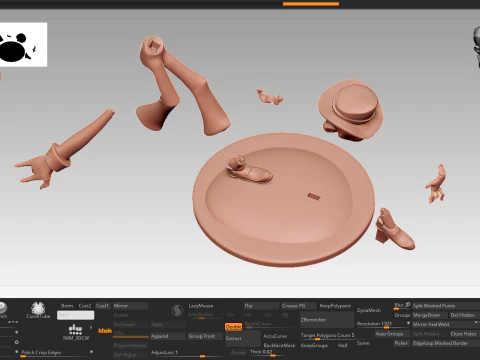Click the MergeDown button
480x360 pixels.
tap(430, 315)
